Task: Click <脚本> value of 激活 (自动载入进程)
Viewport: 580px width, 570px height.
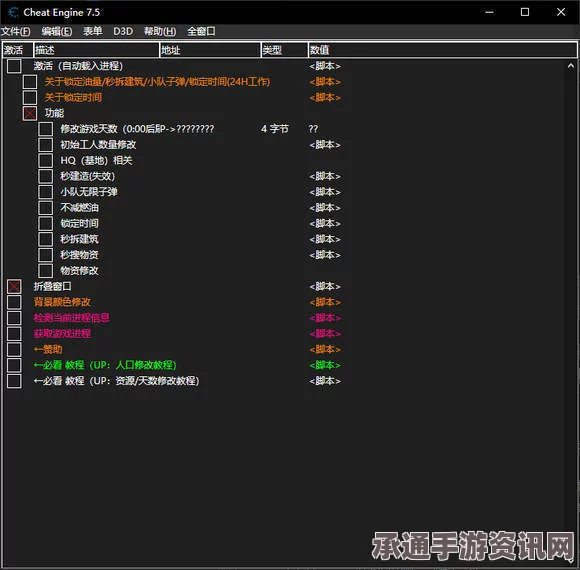Action: 325,66
